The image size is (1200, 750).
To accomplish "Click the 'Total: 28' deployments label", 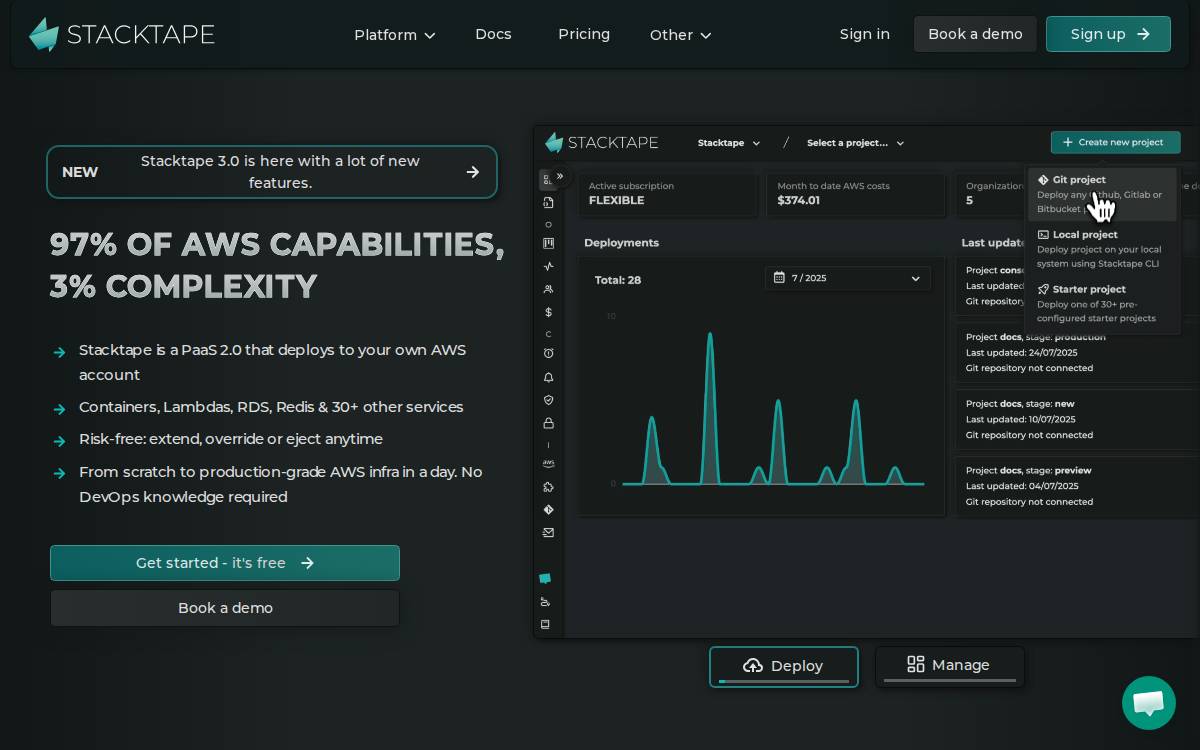I will (618, 280).
